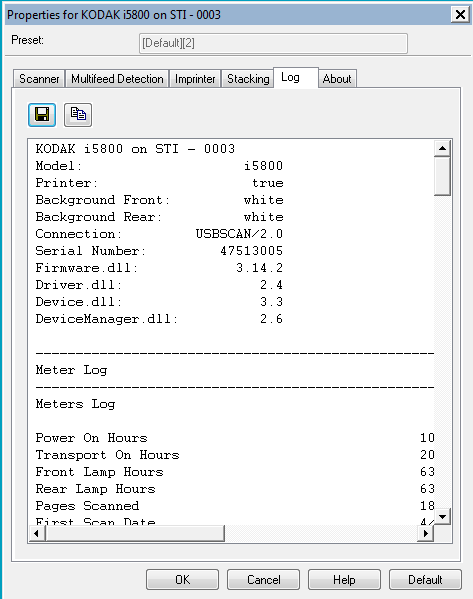The width and height of the screenshot is (473, 599).
Task: Click the Printer value true
Action: click(x=268, y=183)
